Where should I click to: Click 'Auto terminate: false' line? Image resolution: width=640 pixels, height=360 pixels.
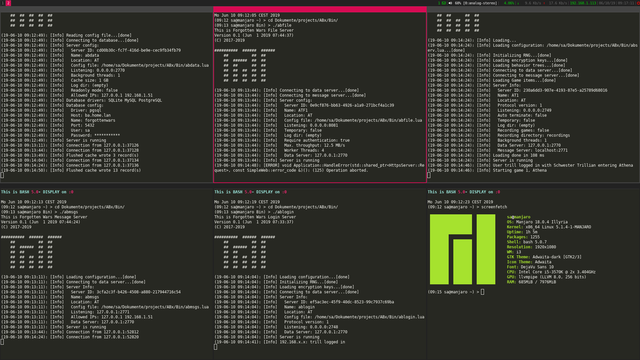(522, 115)
